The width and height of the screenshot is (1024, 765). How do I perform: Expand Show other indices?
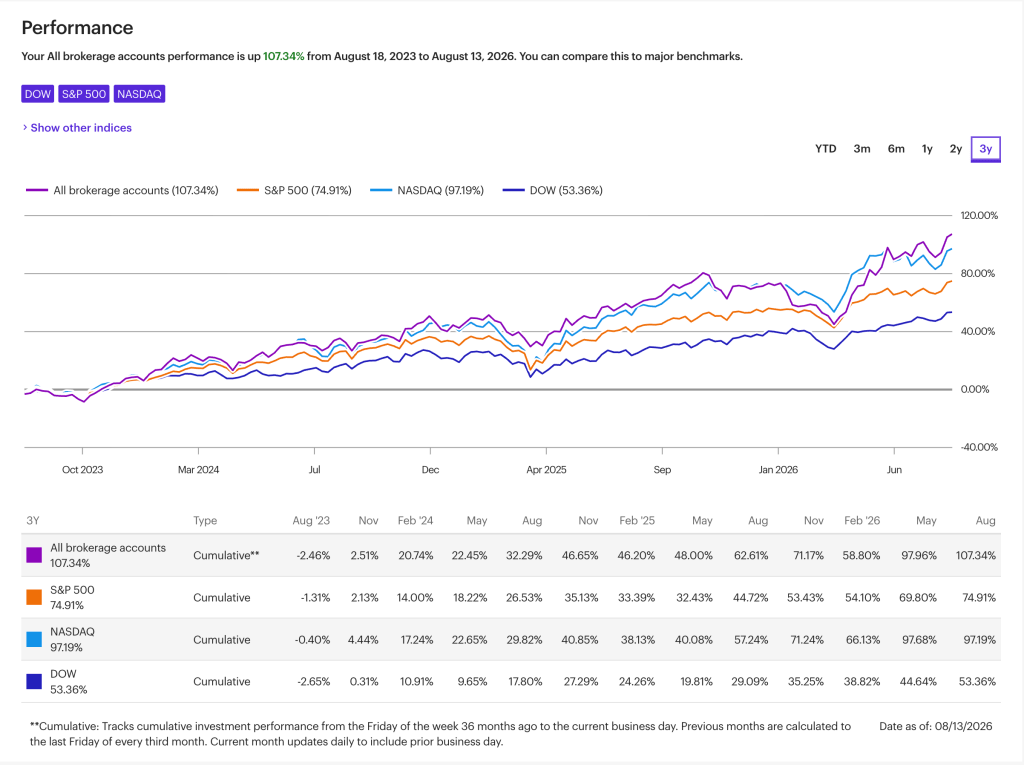81,128
